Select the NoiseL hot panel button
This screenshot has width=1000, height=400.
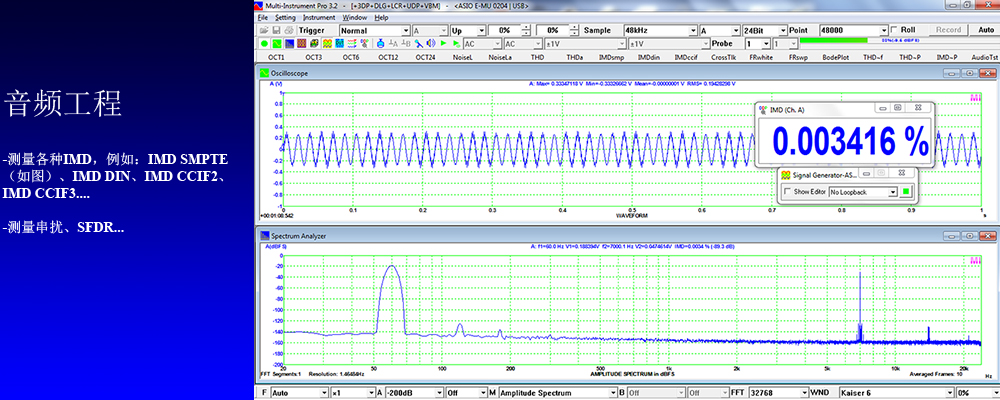(462, 57)
